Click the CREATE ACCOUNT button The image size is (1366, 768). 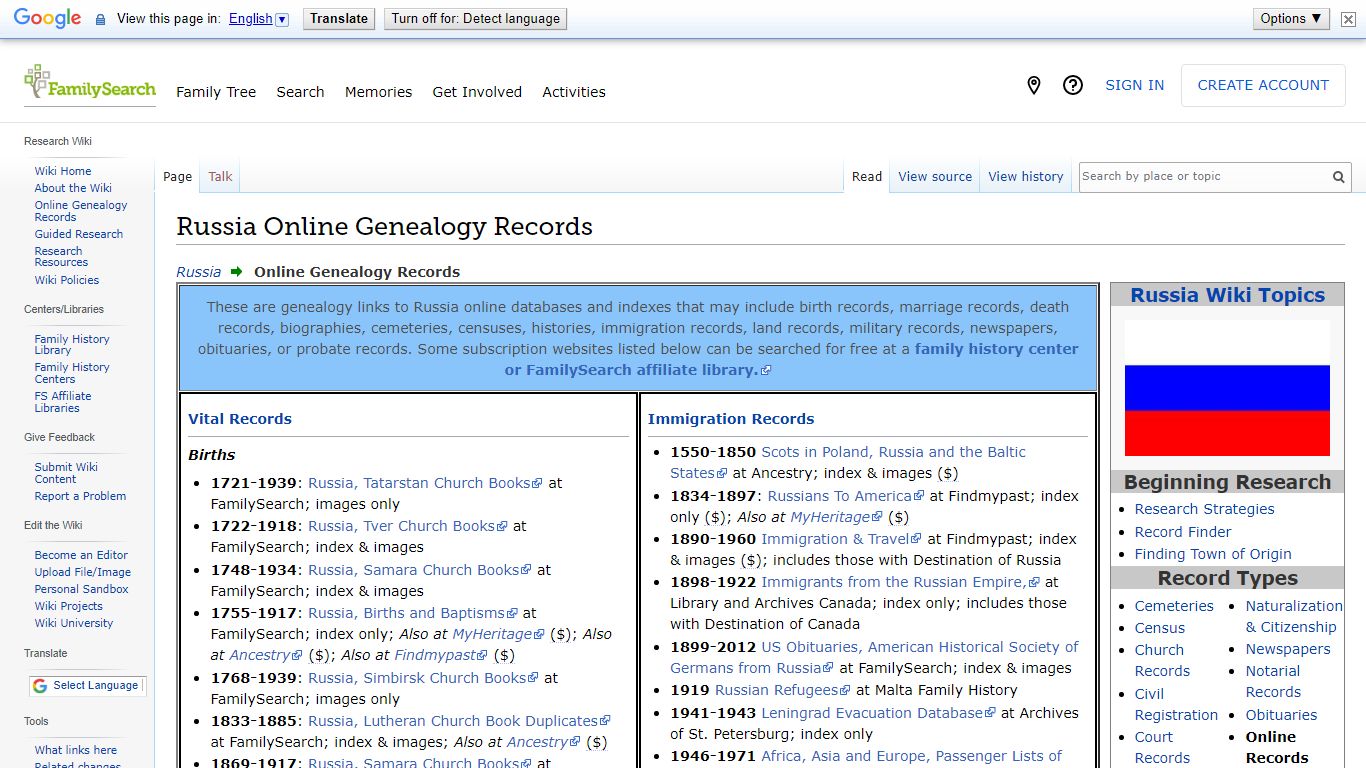pos(1263,85)
